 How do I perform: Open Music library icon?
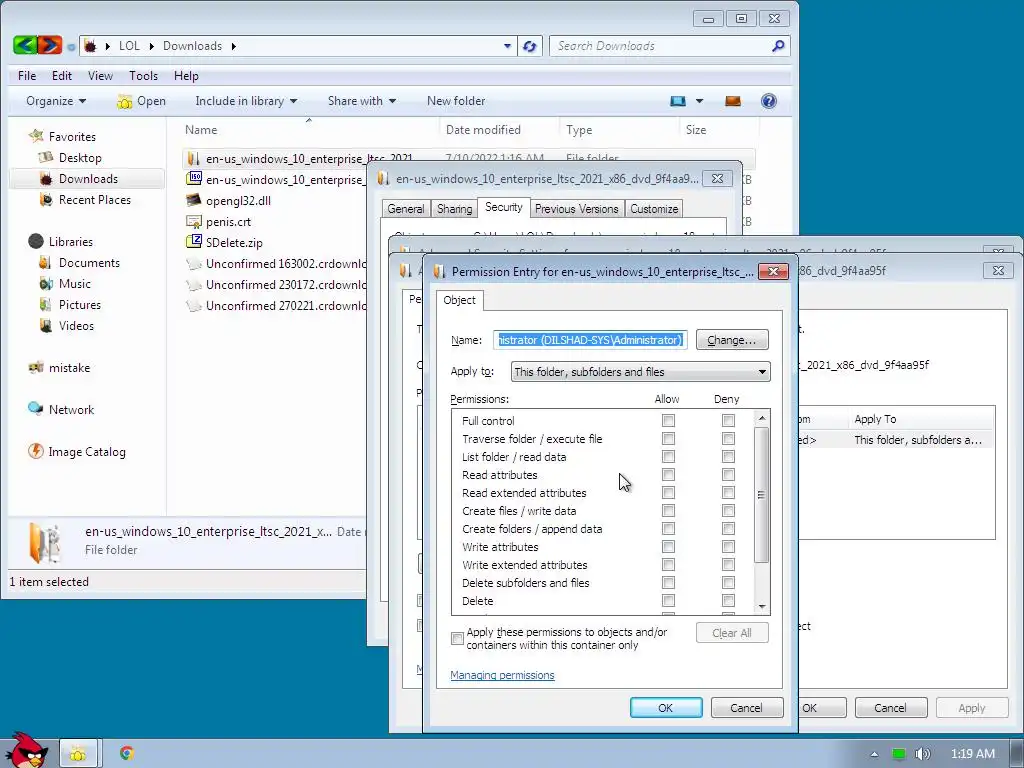tap(46, 283)
